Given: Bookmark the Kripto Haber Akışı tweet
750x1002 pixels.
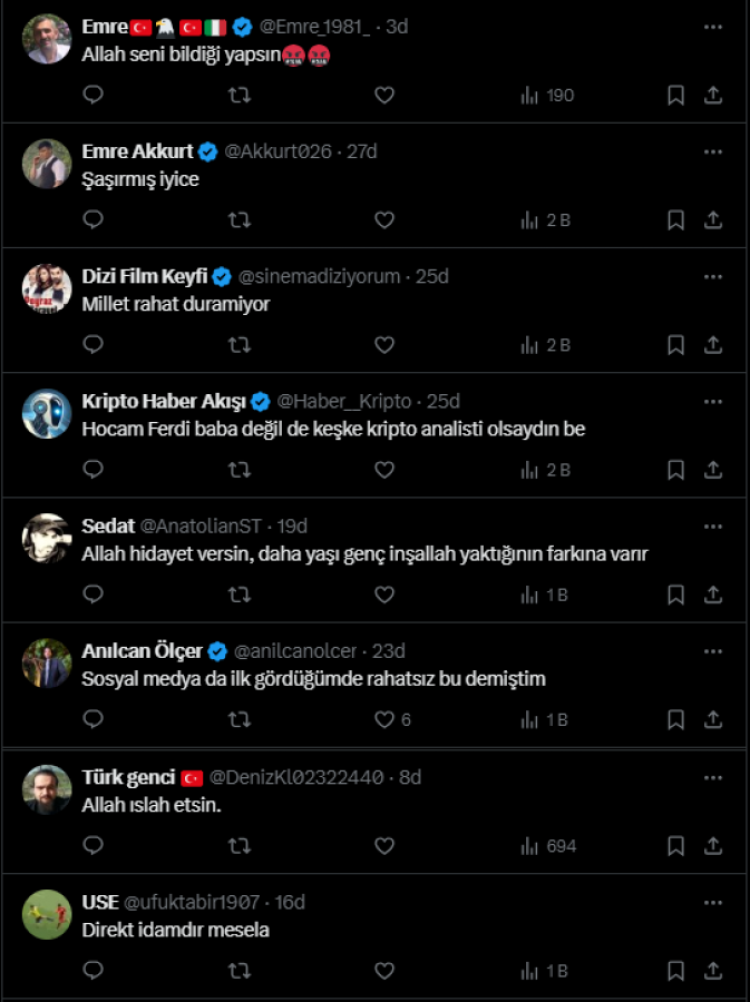Looking at the screenshot, I should [x=676, y=470].
